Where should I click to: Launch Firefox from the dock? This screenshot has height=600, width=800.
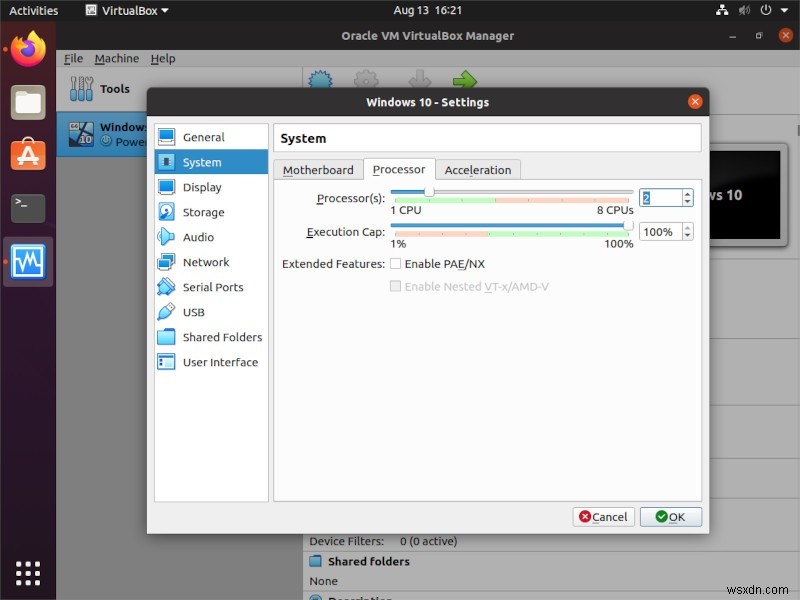(27, 46)
